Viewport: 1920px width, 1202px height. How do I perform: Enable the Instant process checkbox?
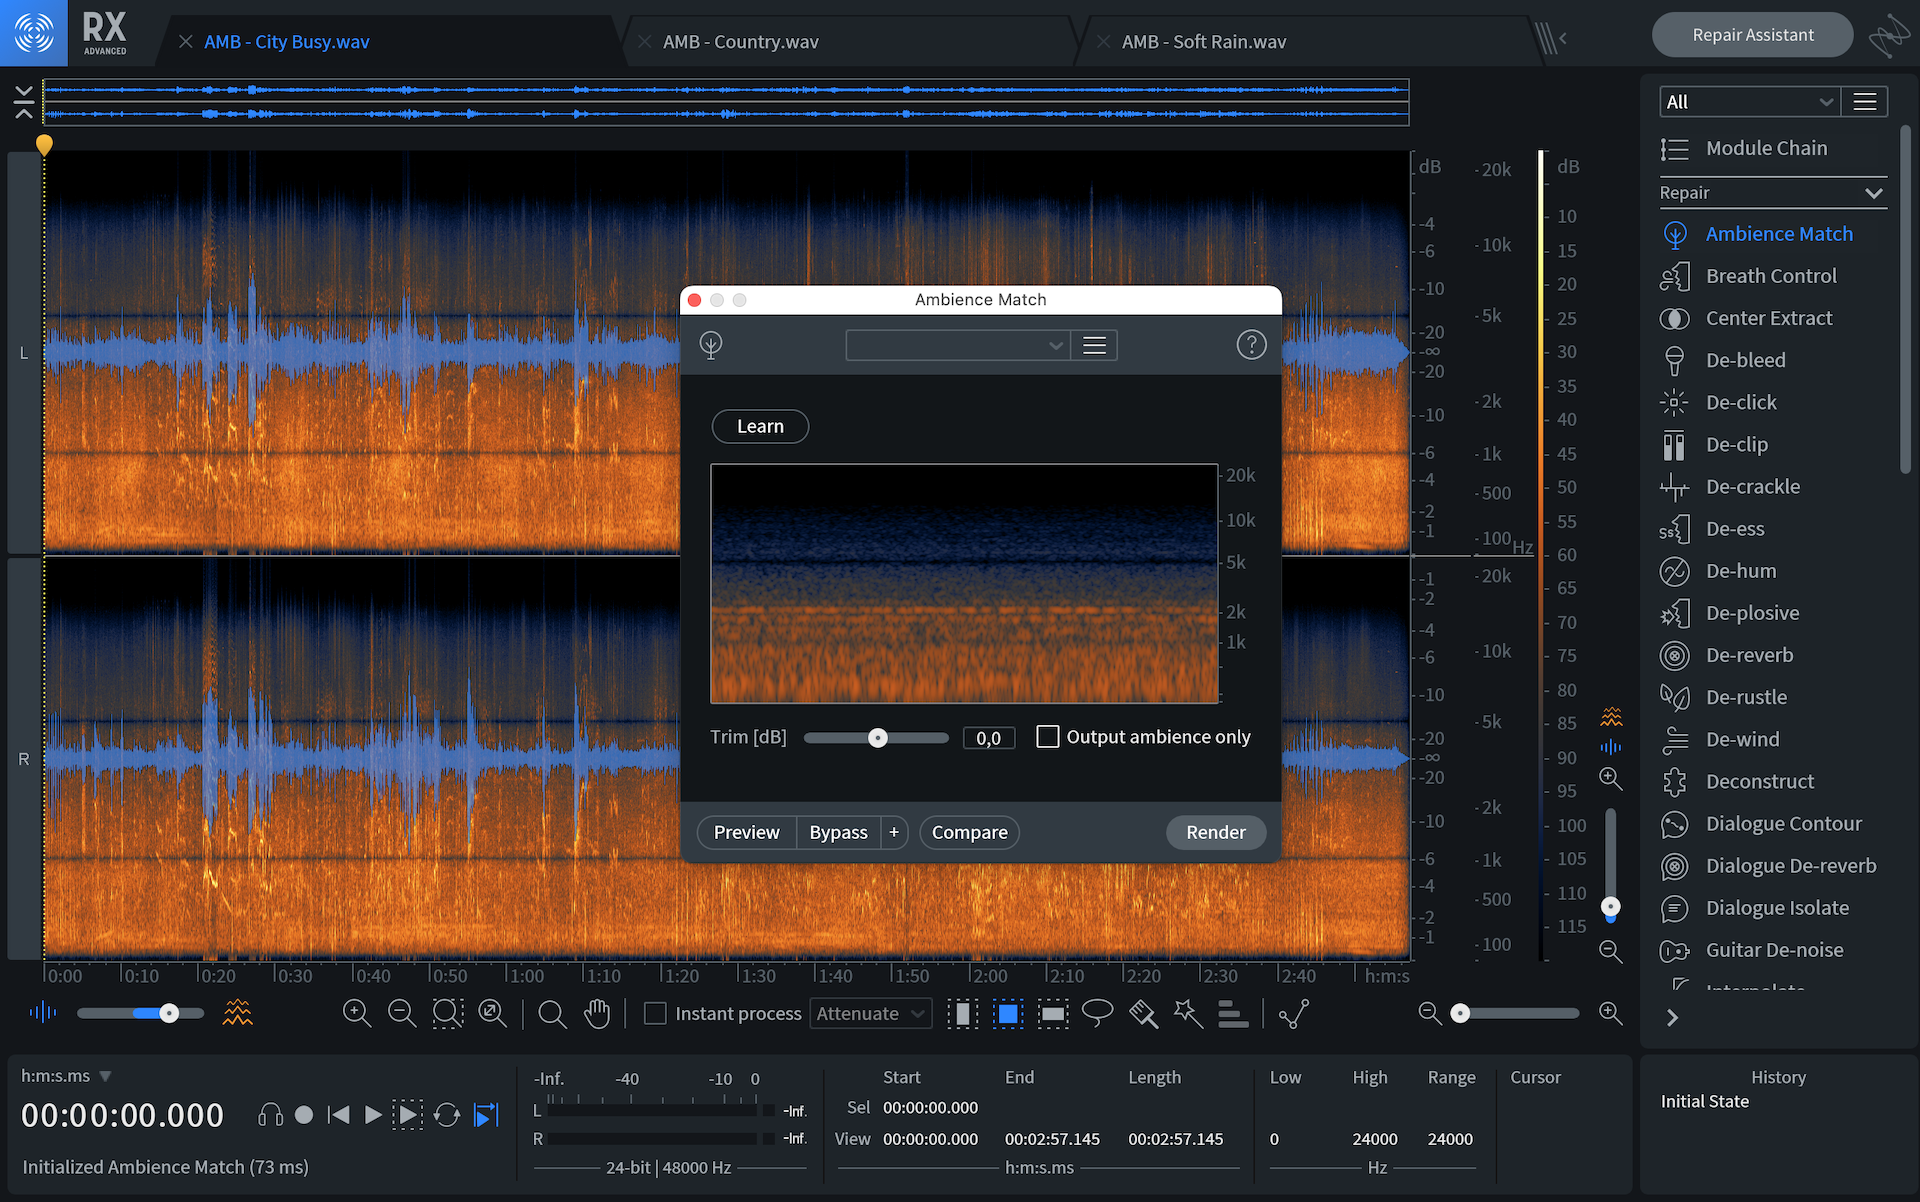point(655,1013)
